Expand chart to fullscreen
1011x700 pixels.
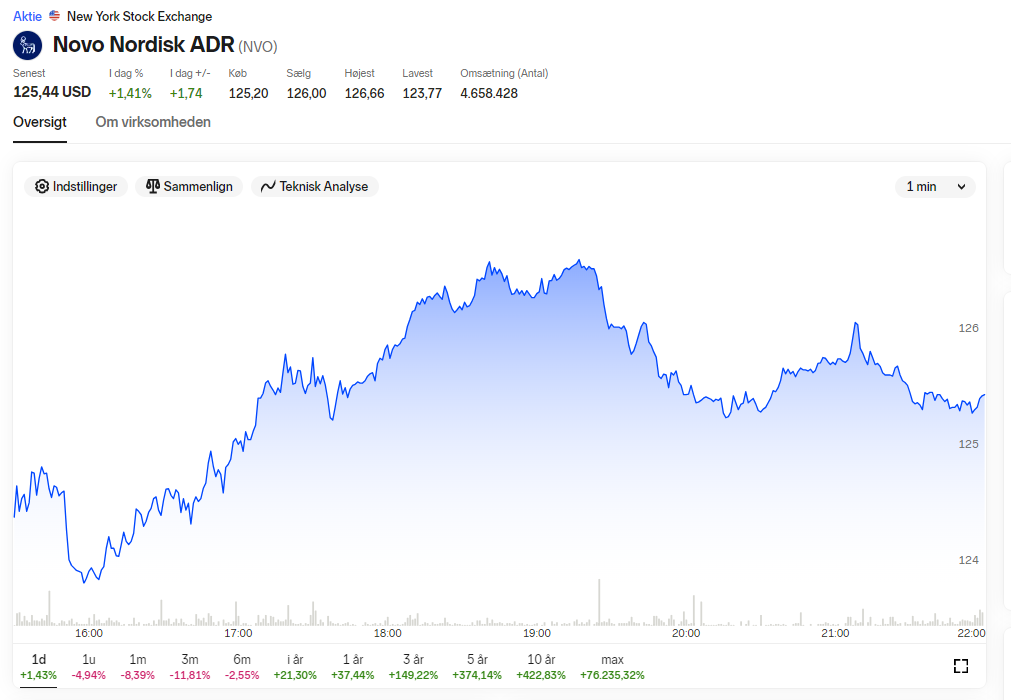[961, 666]
